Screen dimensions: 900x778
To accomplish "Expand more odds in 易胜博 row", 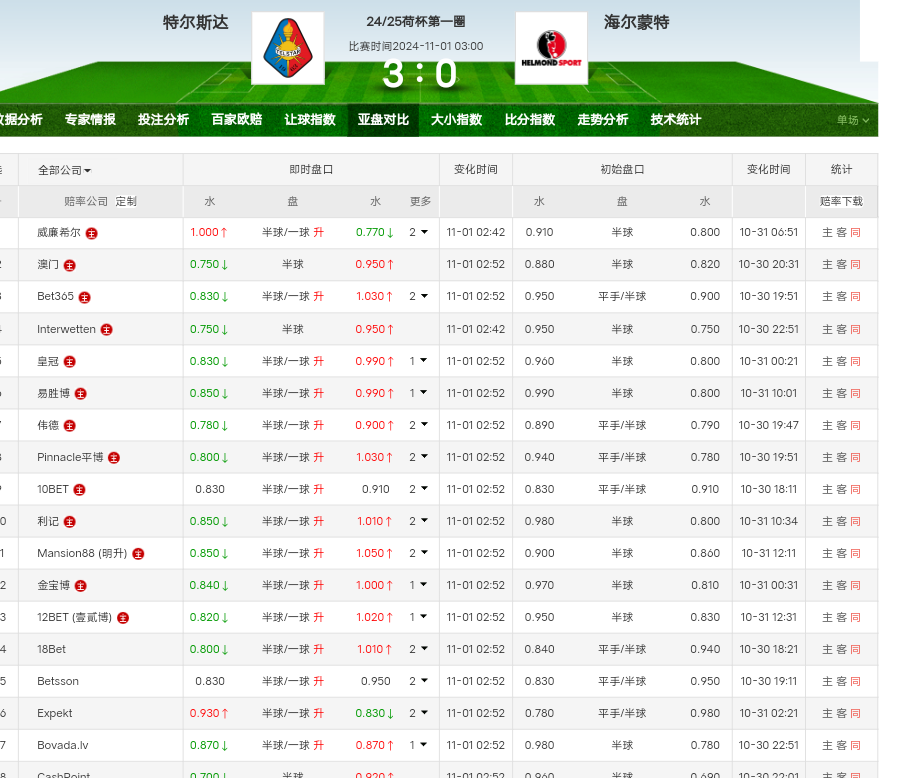I will 418,393.
